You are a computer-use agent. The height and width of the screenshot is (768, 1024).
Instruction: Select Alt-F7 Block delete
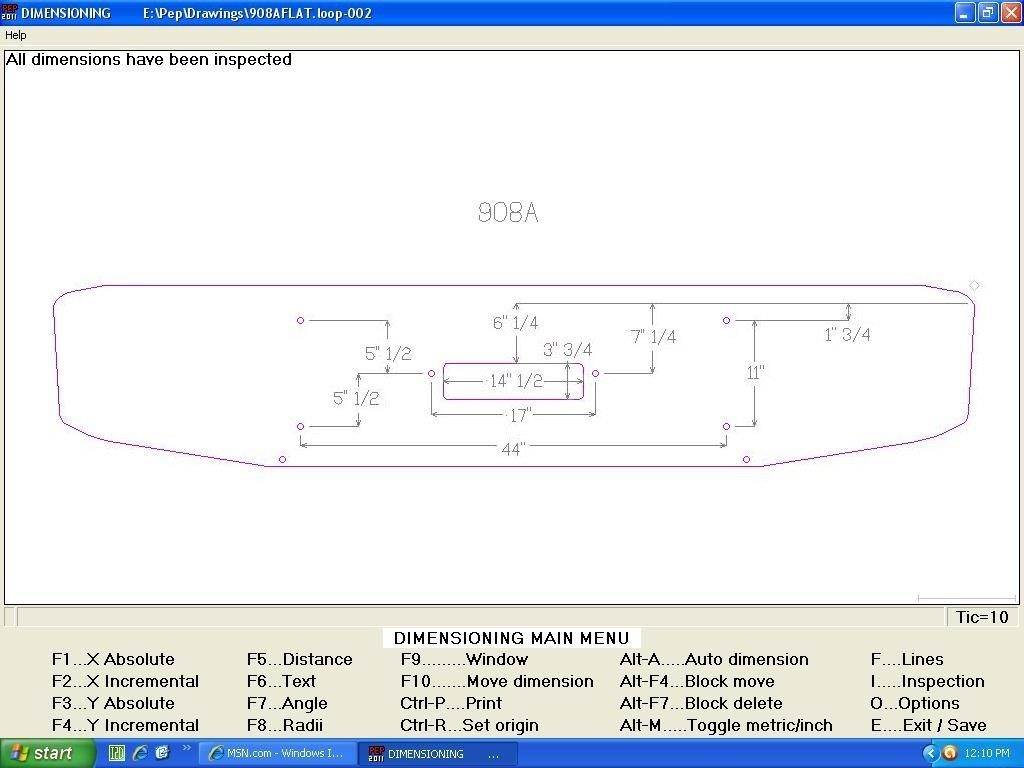point(701,703)
